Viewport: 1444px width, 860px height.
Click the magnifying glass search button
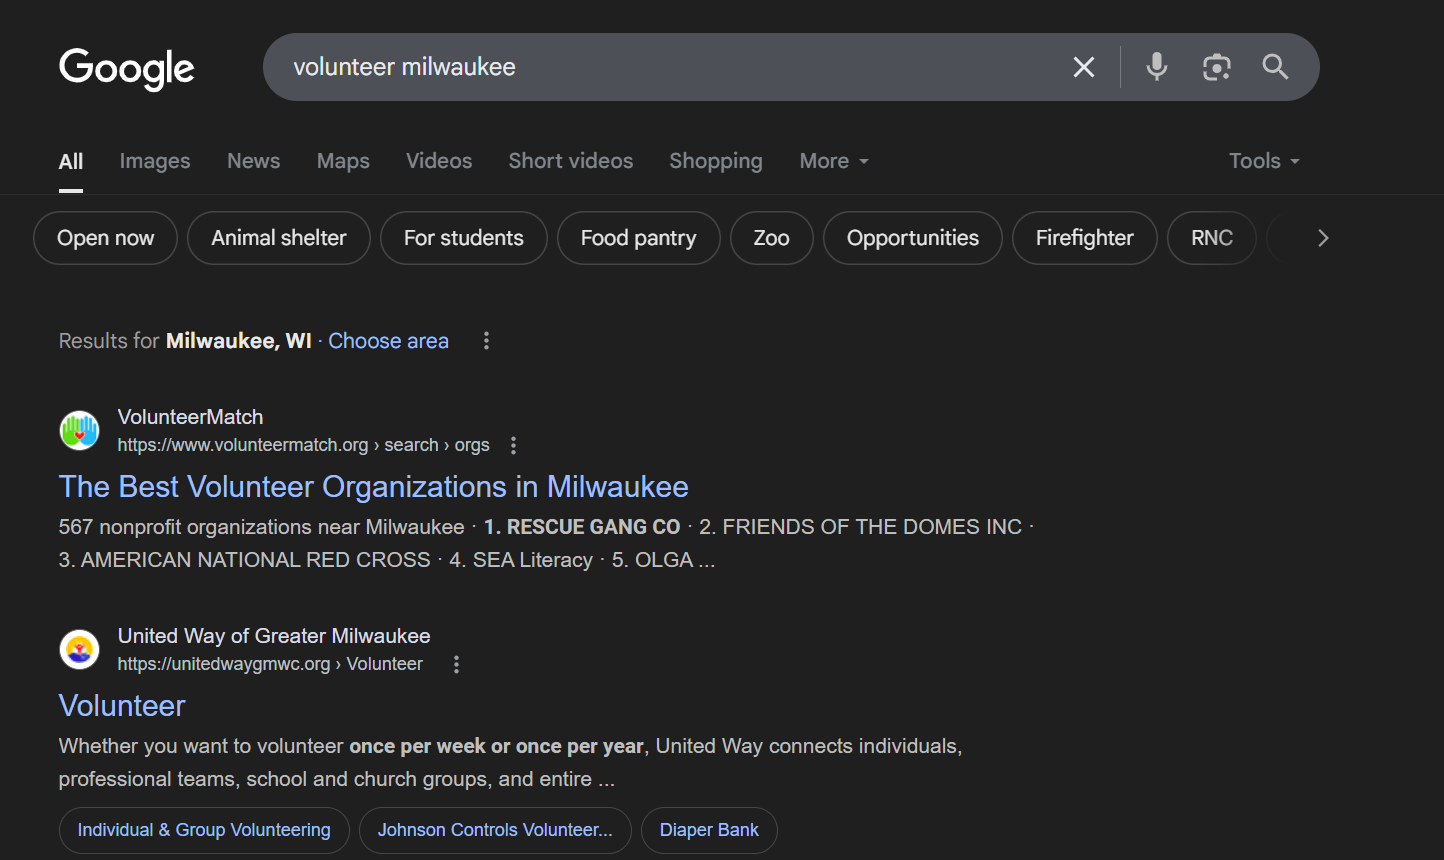pyautogui.click(x=1275, y=67)
